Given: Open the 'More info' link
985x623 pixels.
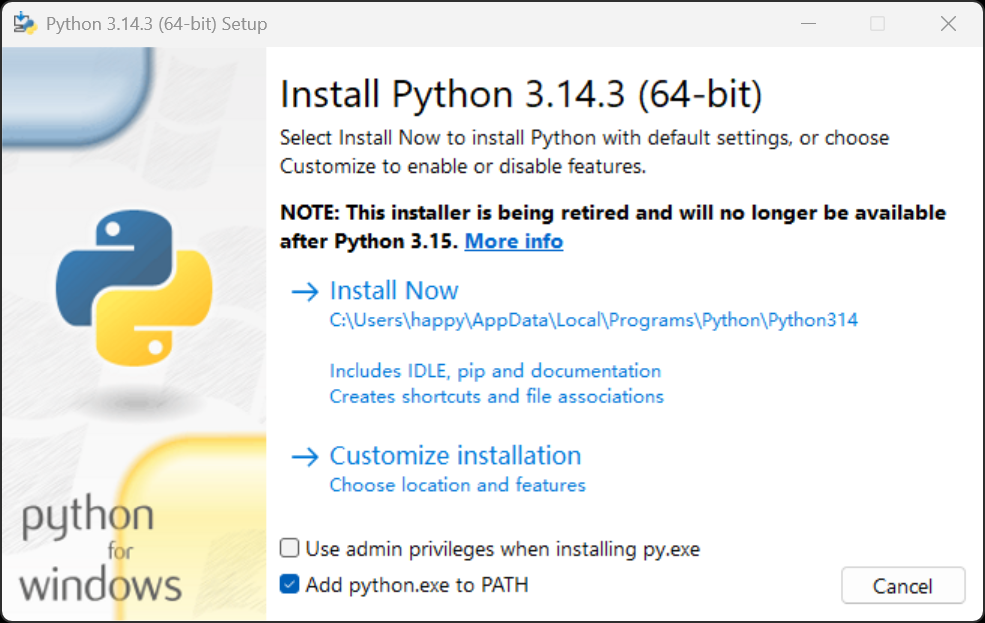Looking at the screenshot, I should [x=513, y=241].
